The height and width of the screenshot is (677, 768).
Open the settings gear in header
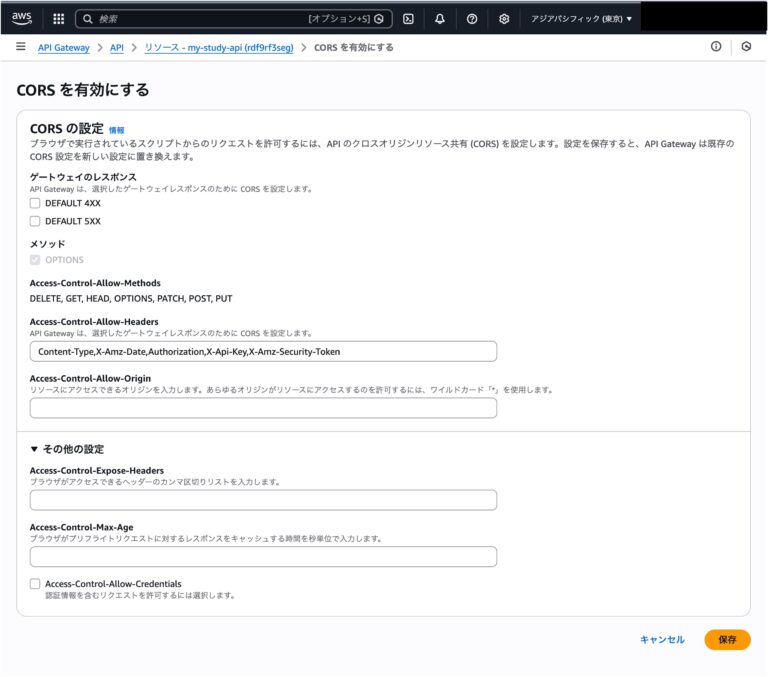[x=504, y=19]
